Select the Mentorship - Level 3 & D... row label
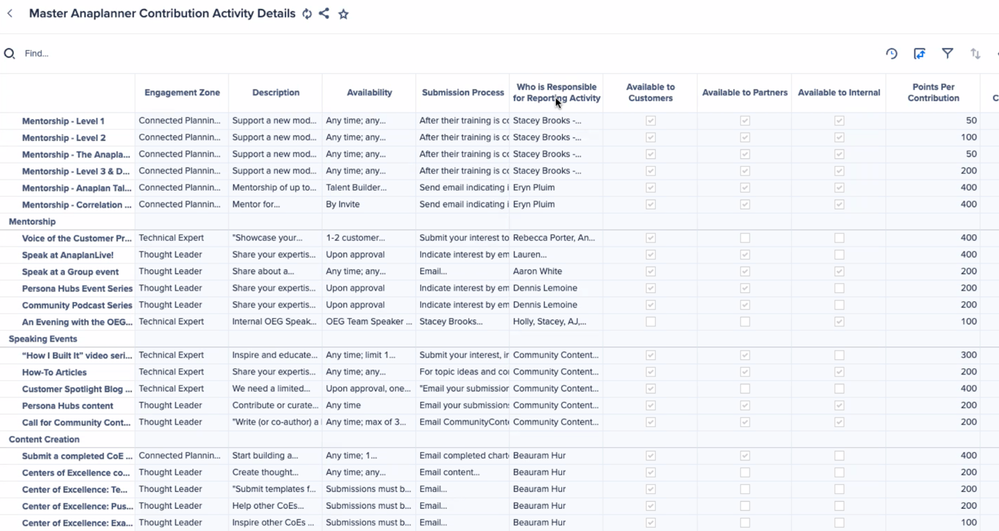Viewport: 999px width, 531px height. (75, 171)
